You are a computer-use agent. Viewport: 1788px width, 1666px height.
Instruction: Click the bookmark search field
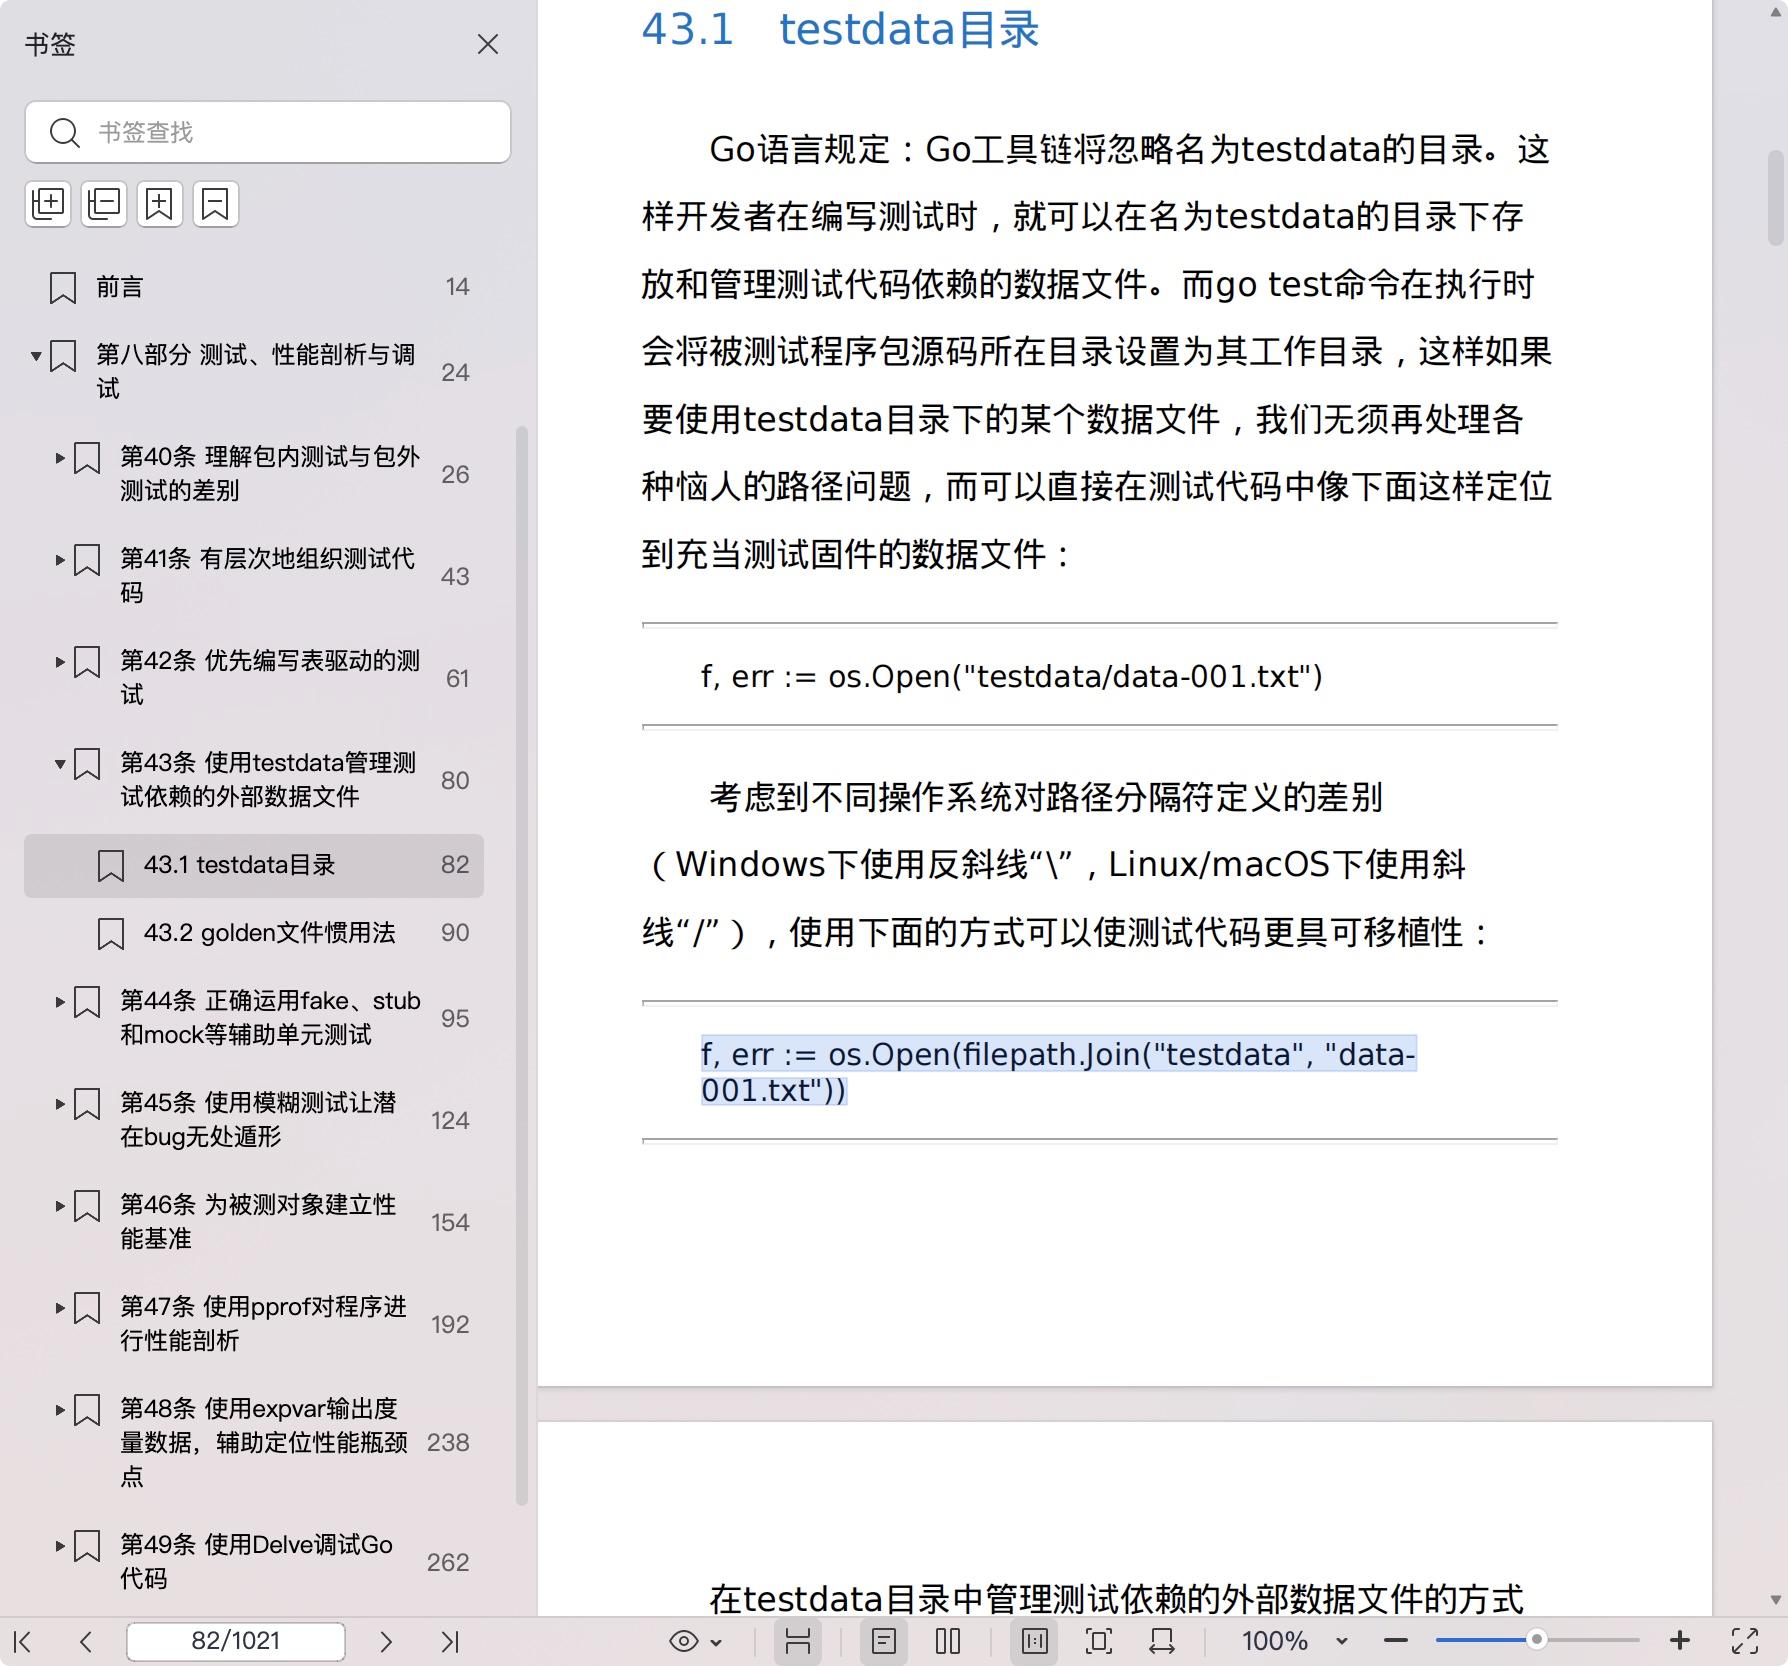[268, 132]
